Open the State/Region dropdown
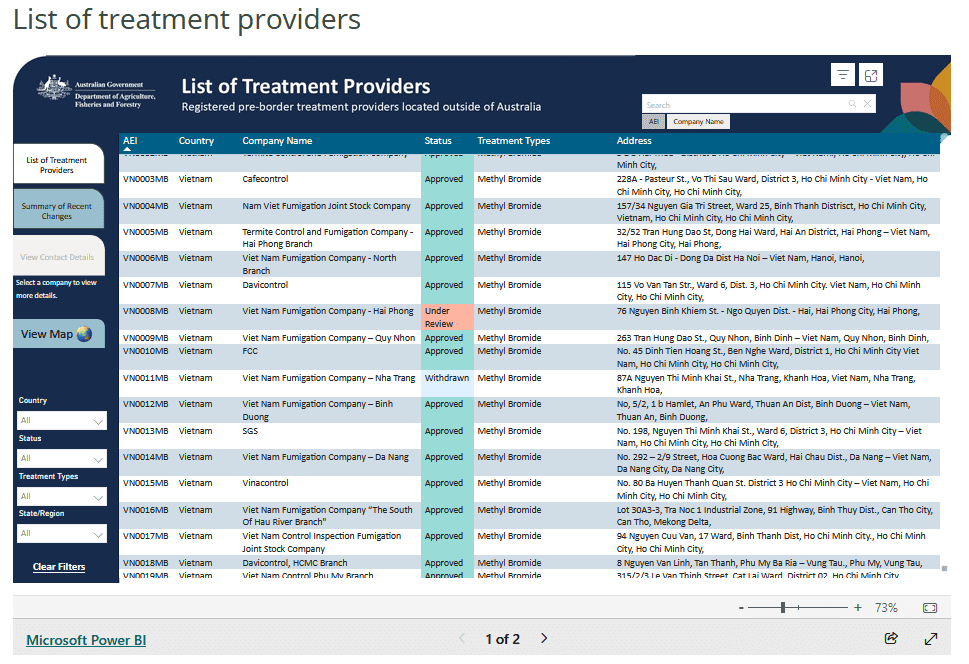Image resolution: width=969 pixels, height=664 pixels. [61, 534]
